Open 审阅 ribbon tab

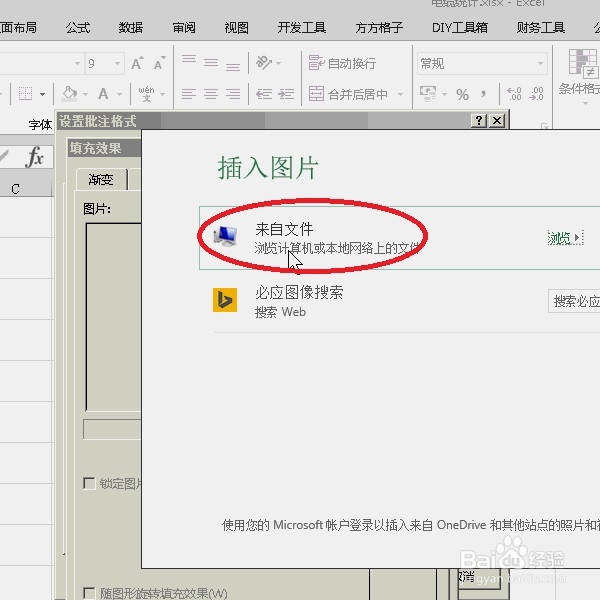[184, 28]
